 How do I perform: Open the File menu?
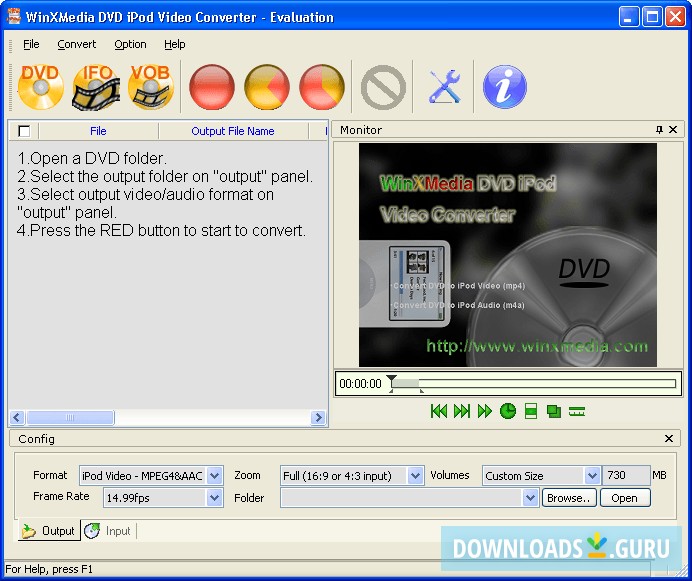click(x=31, y=44)
